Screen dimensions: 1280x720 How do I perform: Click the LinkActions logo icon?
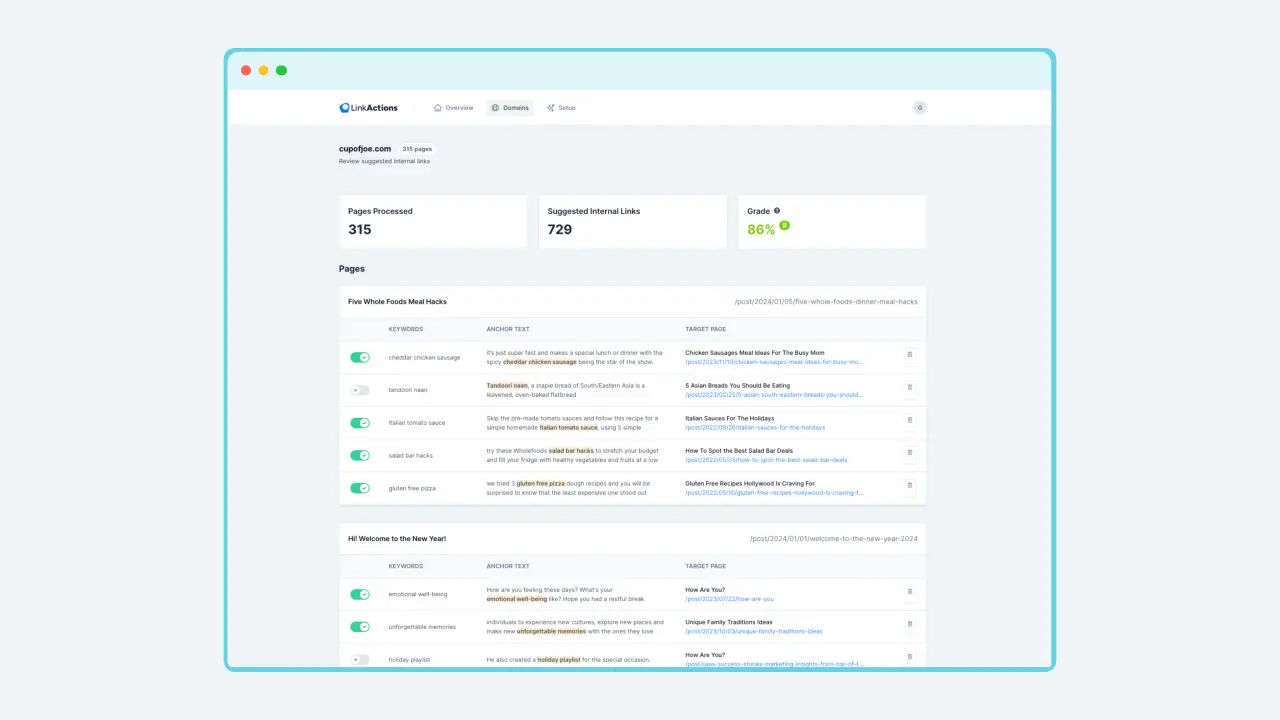(x=342, y=107)
